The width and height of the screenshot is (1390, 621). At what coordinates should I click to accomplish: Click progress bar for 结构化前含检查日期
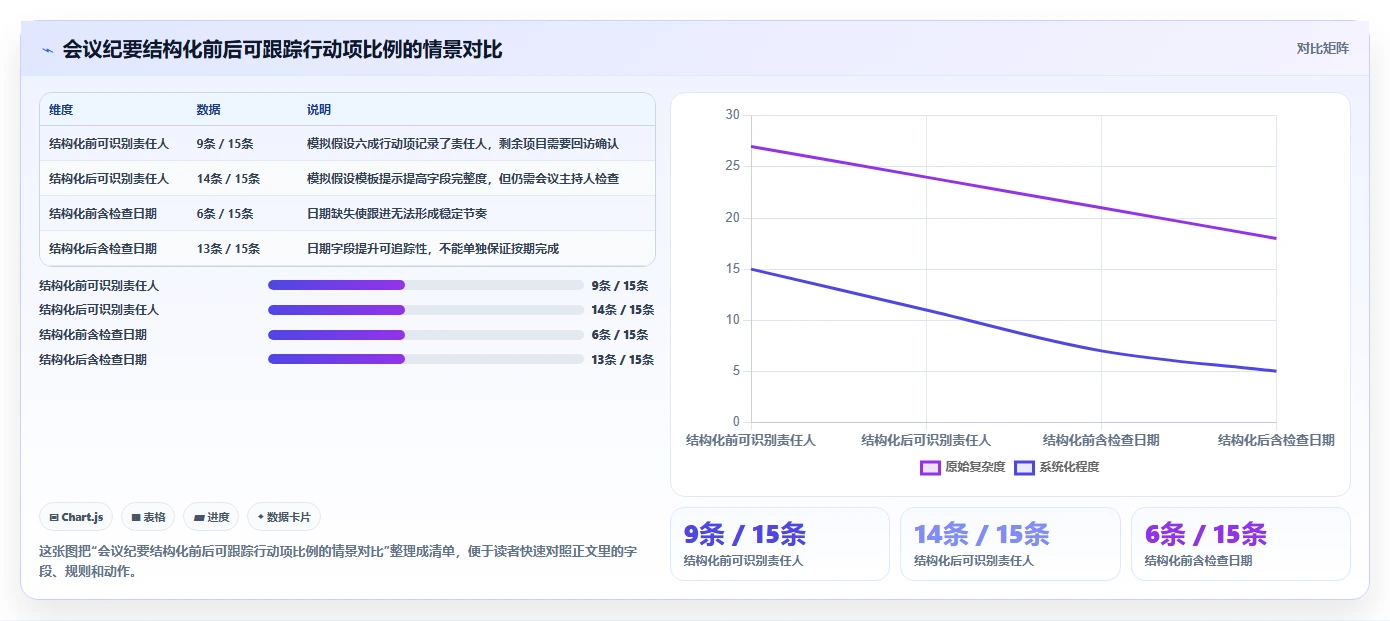click(x=425, y=335)
